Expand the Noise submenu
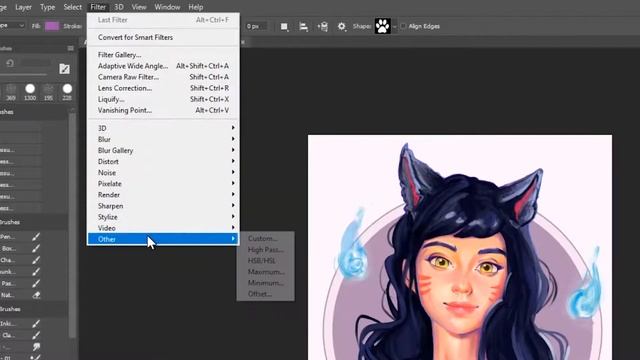640x360 pixels. (163, 173)
